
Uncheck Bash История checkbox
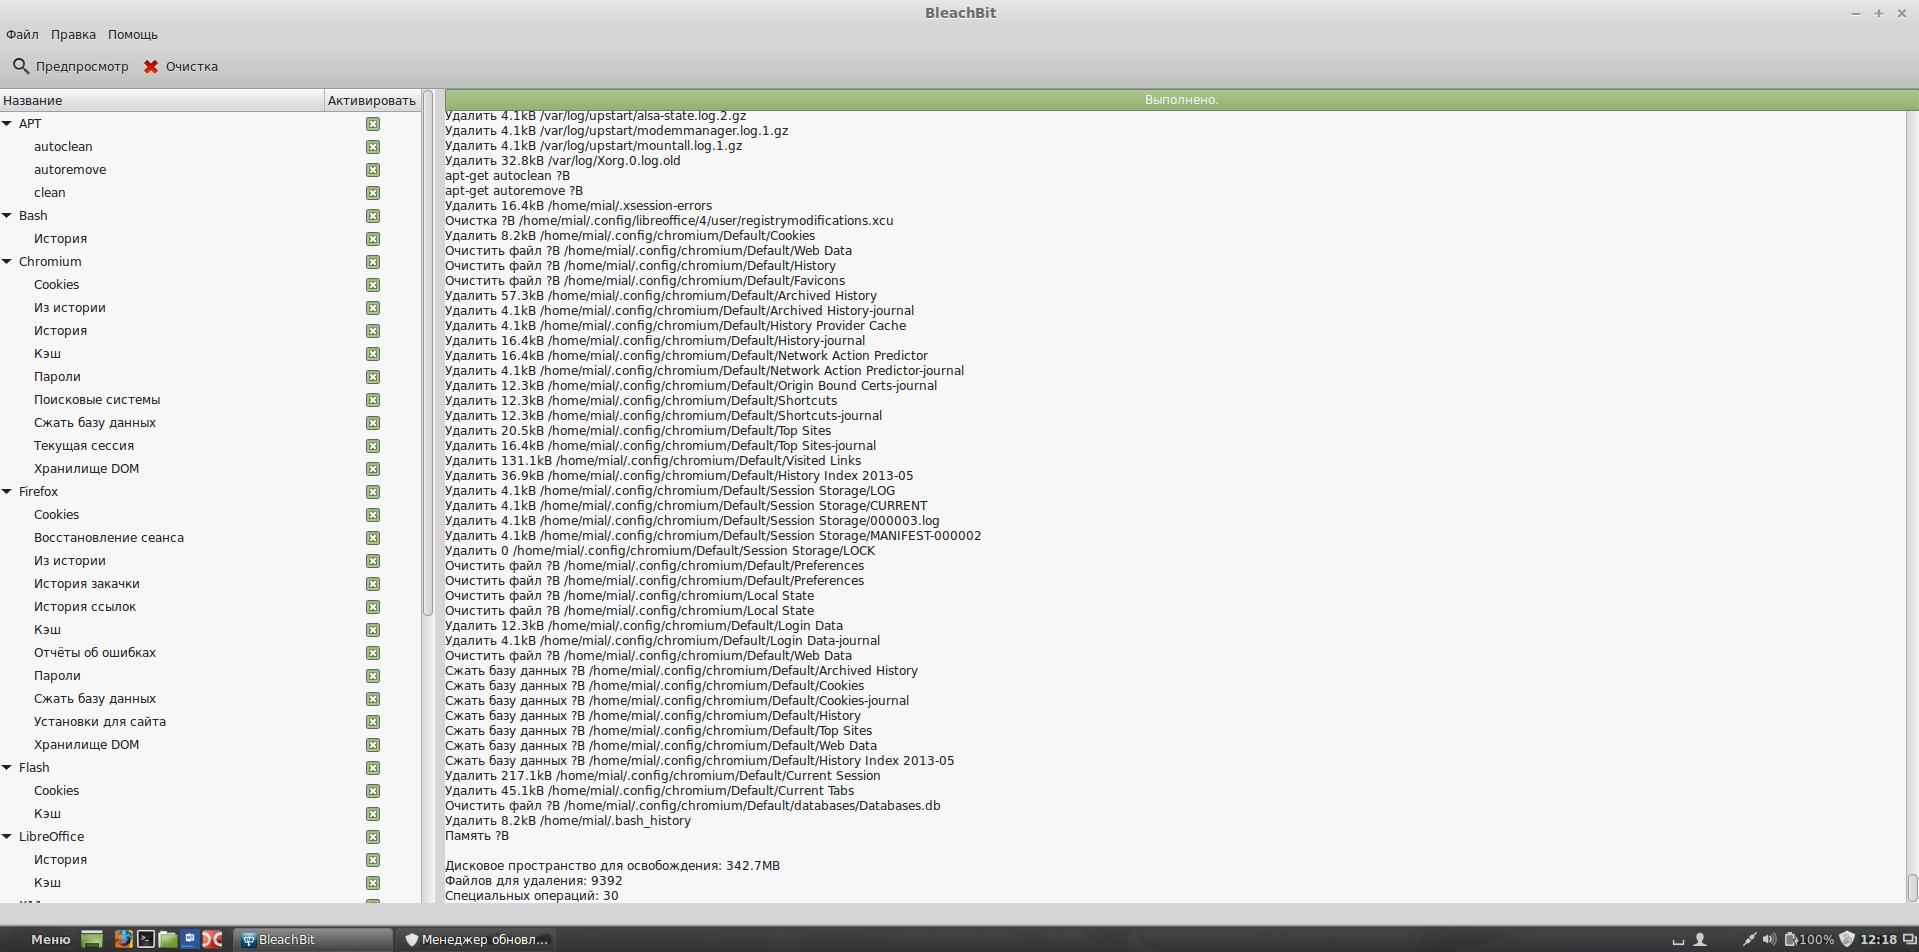click(373, 239)
